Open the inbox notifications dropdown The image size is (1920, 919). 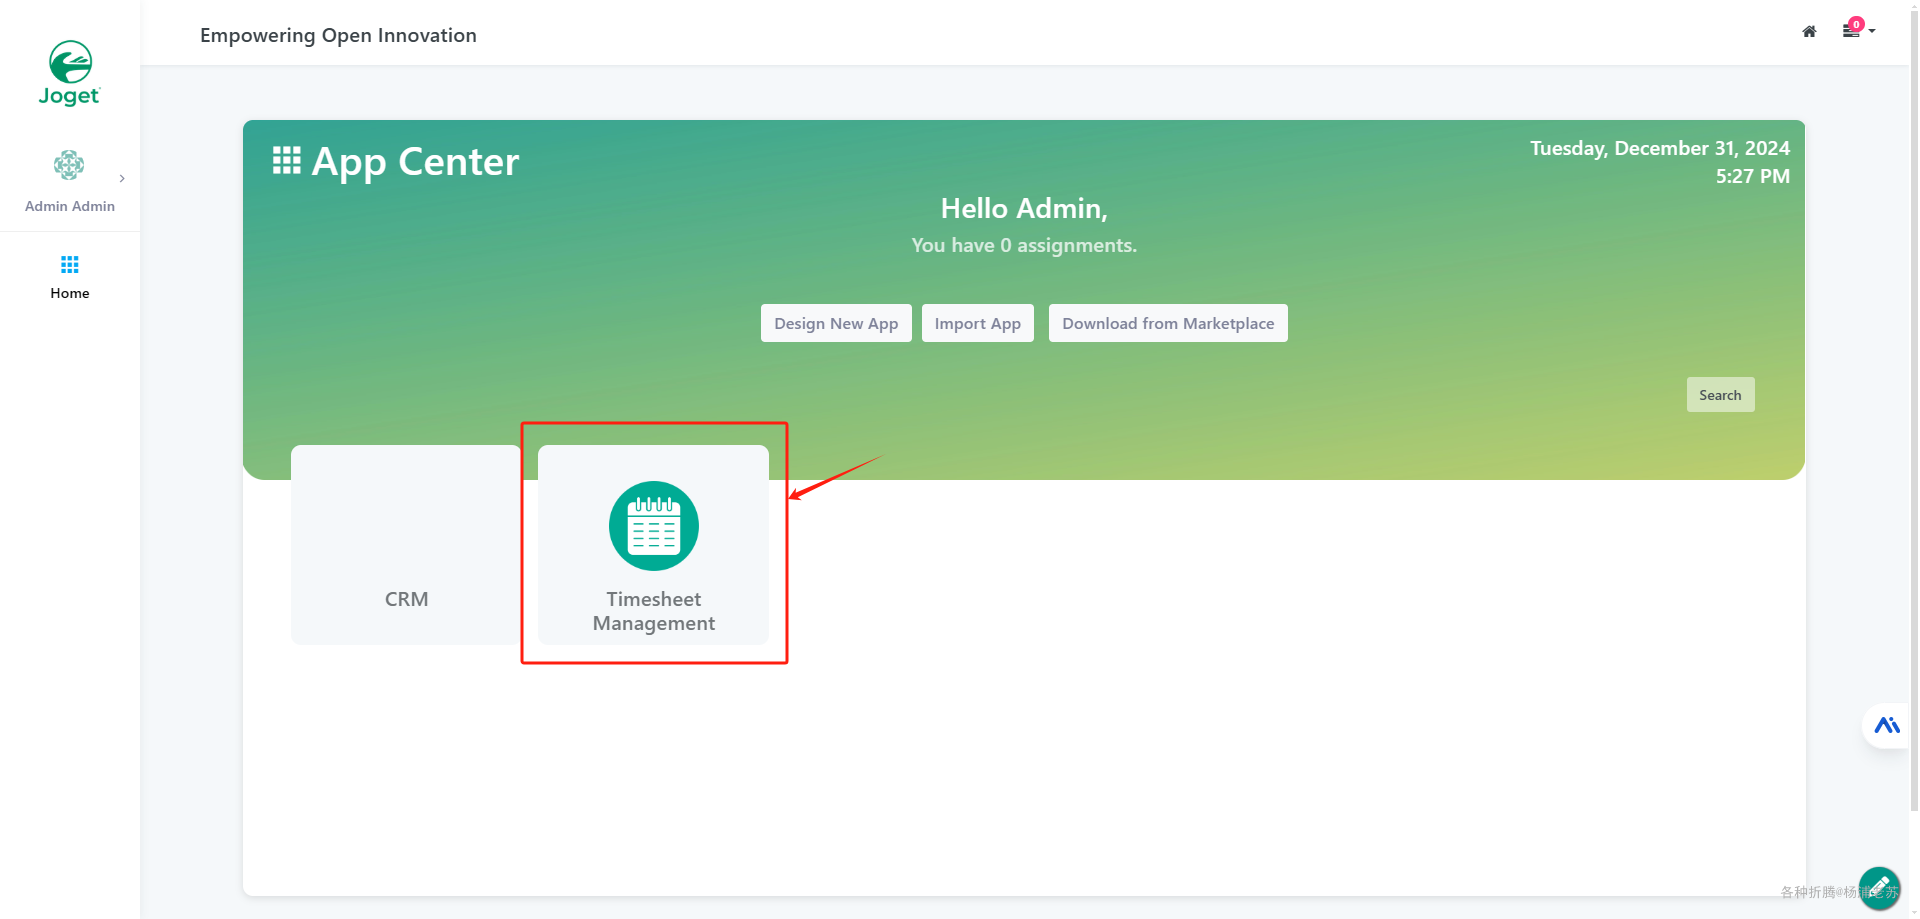pos(1857,30)
